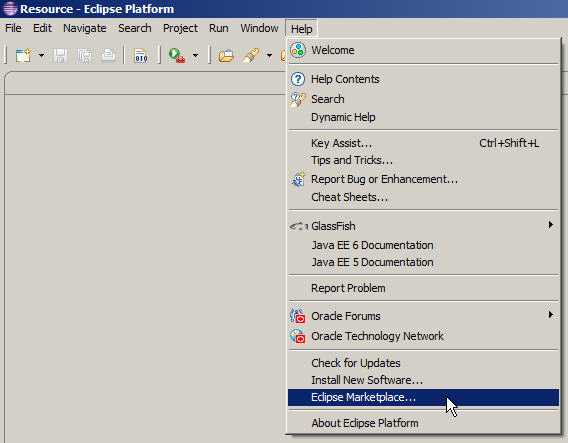Click the External Tools run icon
The height and width of the screenshot is (443, 568).
(177, 56)
